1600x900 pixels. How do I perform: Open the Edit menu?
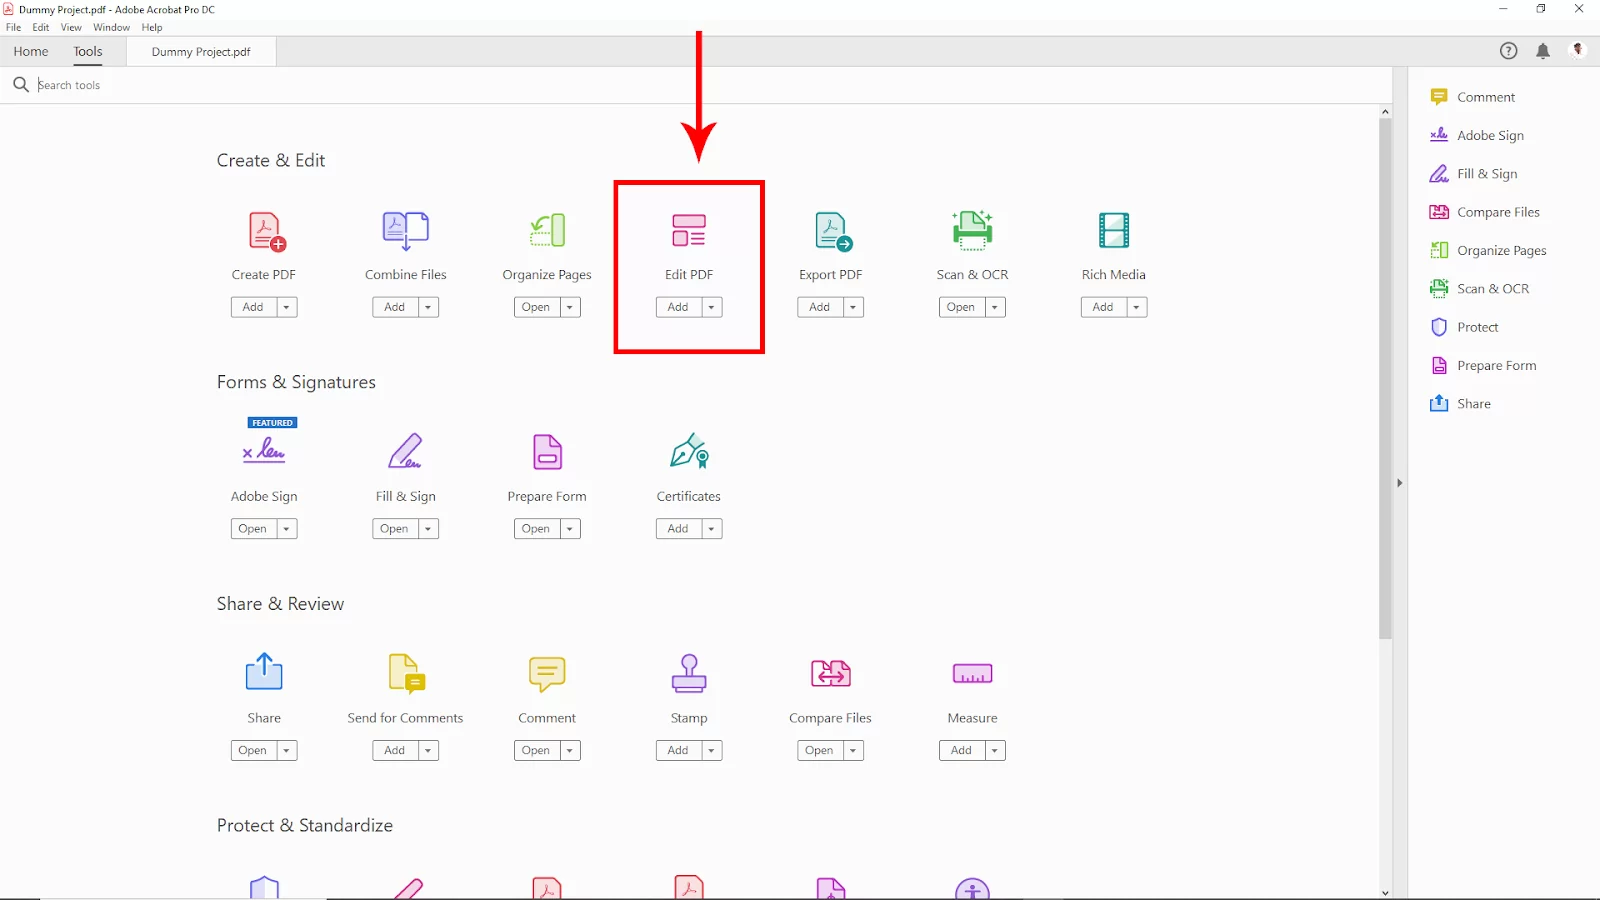click(x=41, y=27)
